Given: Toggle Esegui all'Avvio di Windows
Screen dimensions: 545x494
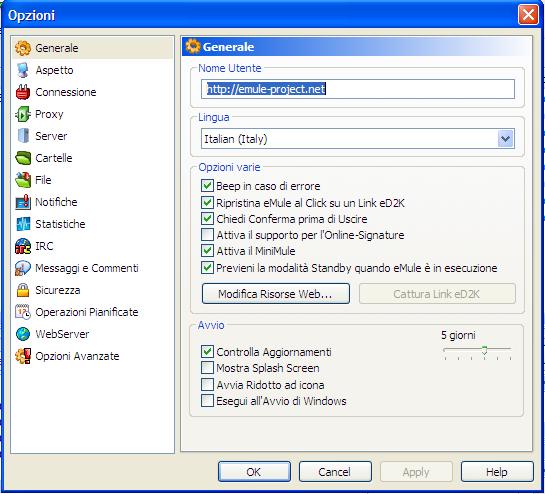Looking at the screenshot, I should [207, 401].
